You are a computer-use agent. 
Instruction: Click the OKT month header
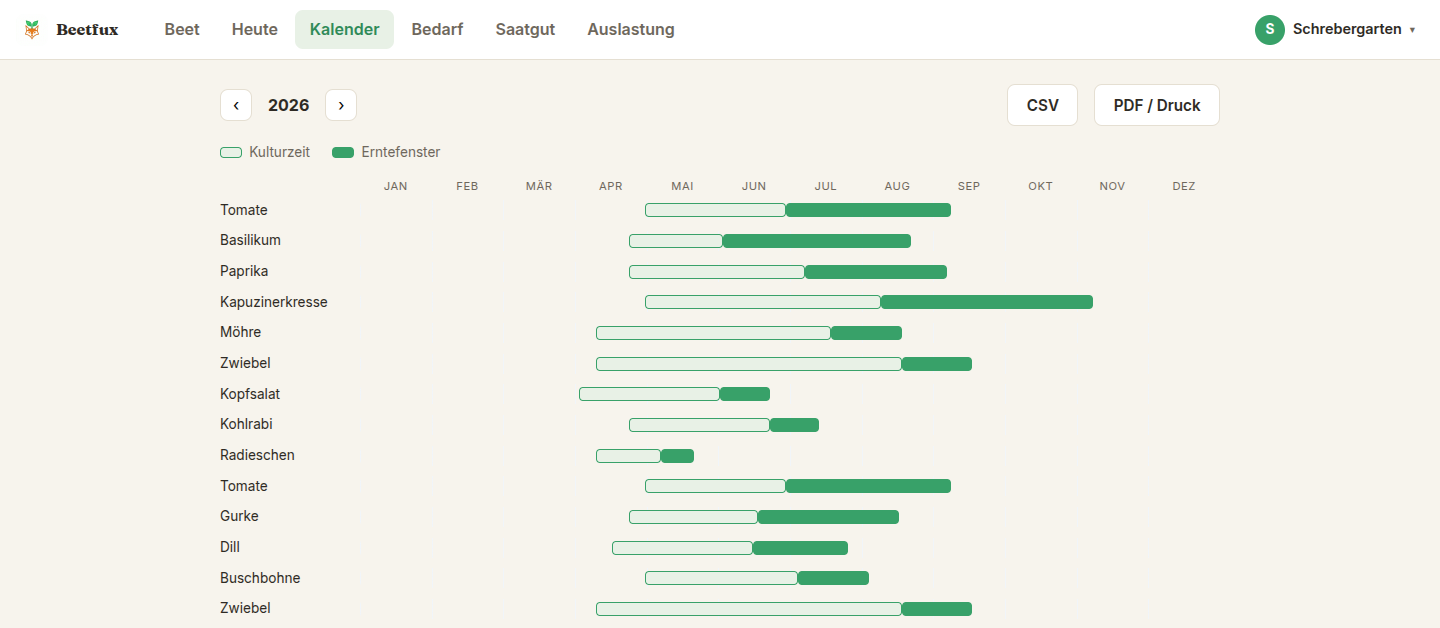[1040, 186]
